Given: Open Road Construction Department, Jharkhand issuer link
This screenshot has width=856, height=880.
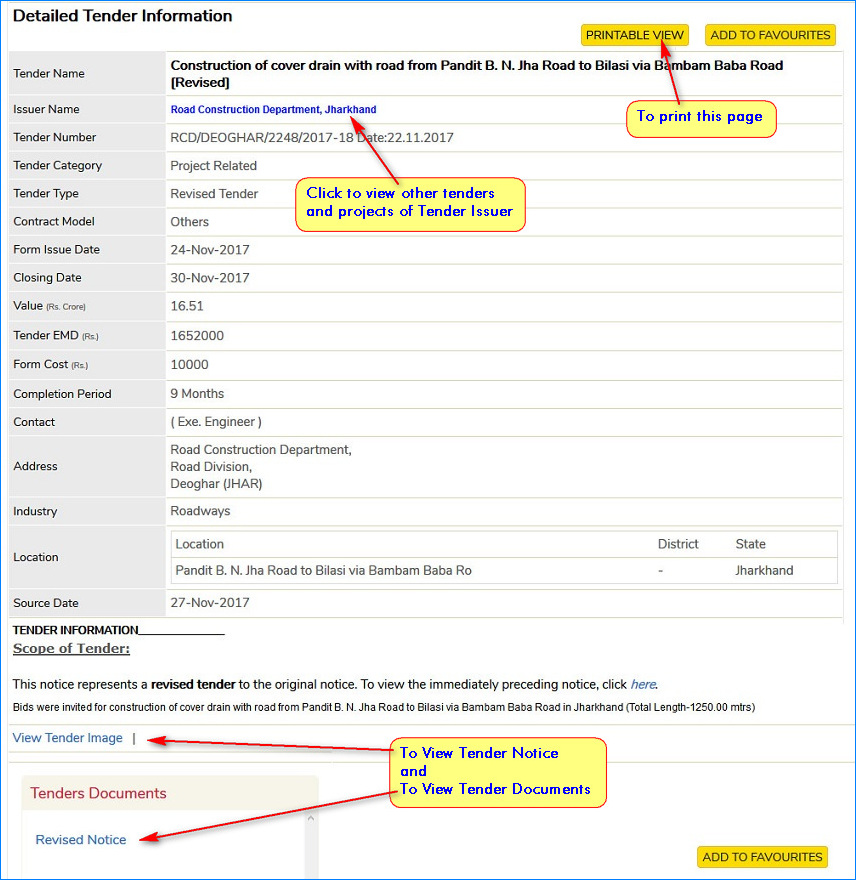Looking at the screenshot, I should tap(273, 110).
